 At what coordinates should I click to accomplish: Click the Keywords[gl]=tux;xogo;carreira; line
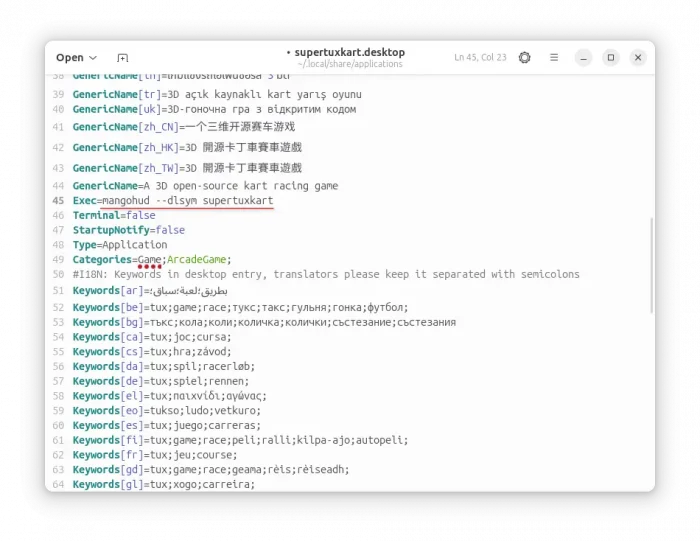coord(164,485)
